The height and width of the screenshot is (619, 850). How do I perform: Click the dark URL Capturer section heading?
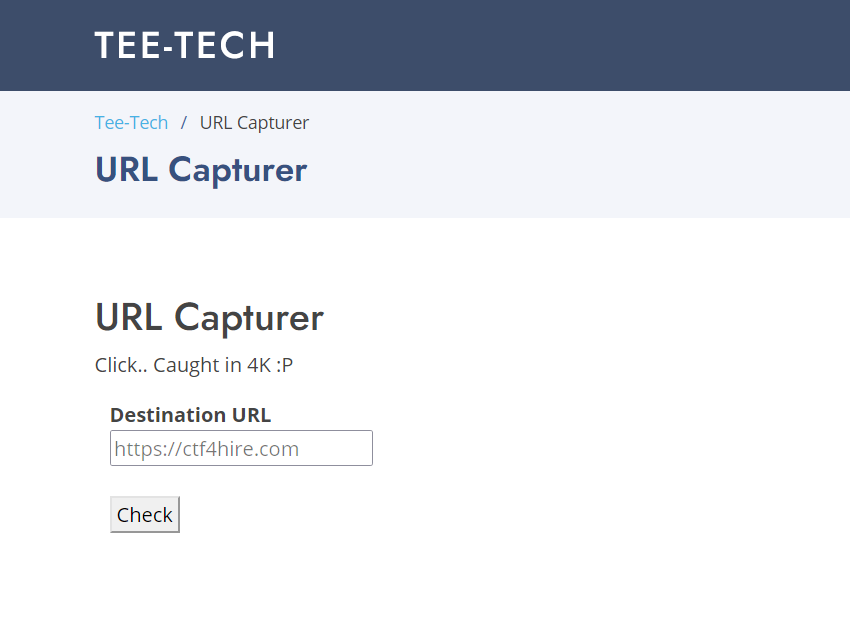click(209, 318)
